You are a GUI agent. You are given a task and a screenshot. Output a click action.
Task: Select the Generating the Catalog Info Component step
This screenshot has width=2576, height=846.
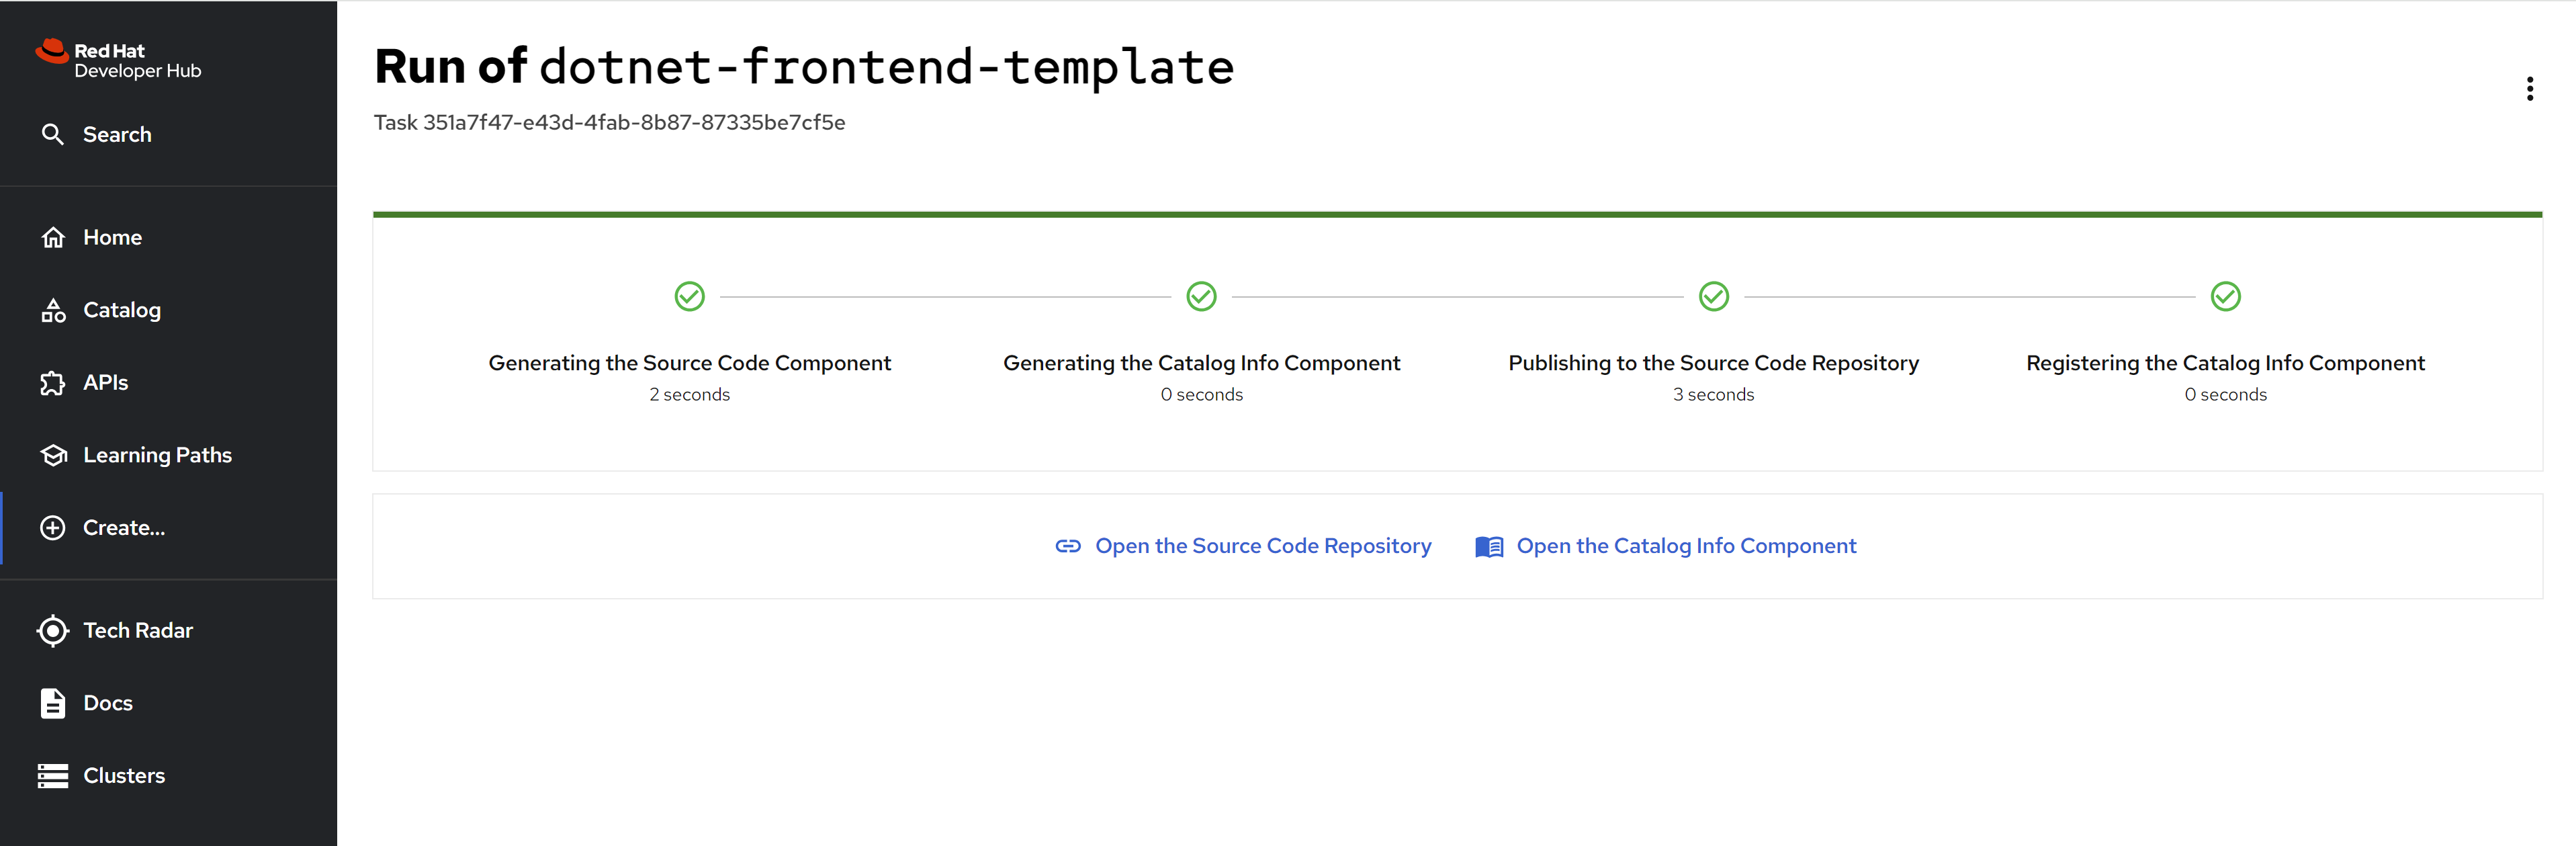(x=1201, y=363)
